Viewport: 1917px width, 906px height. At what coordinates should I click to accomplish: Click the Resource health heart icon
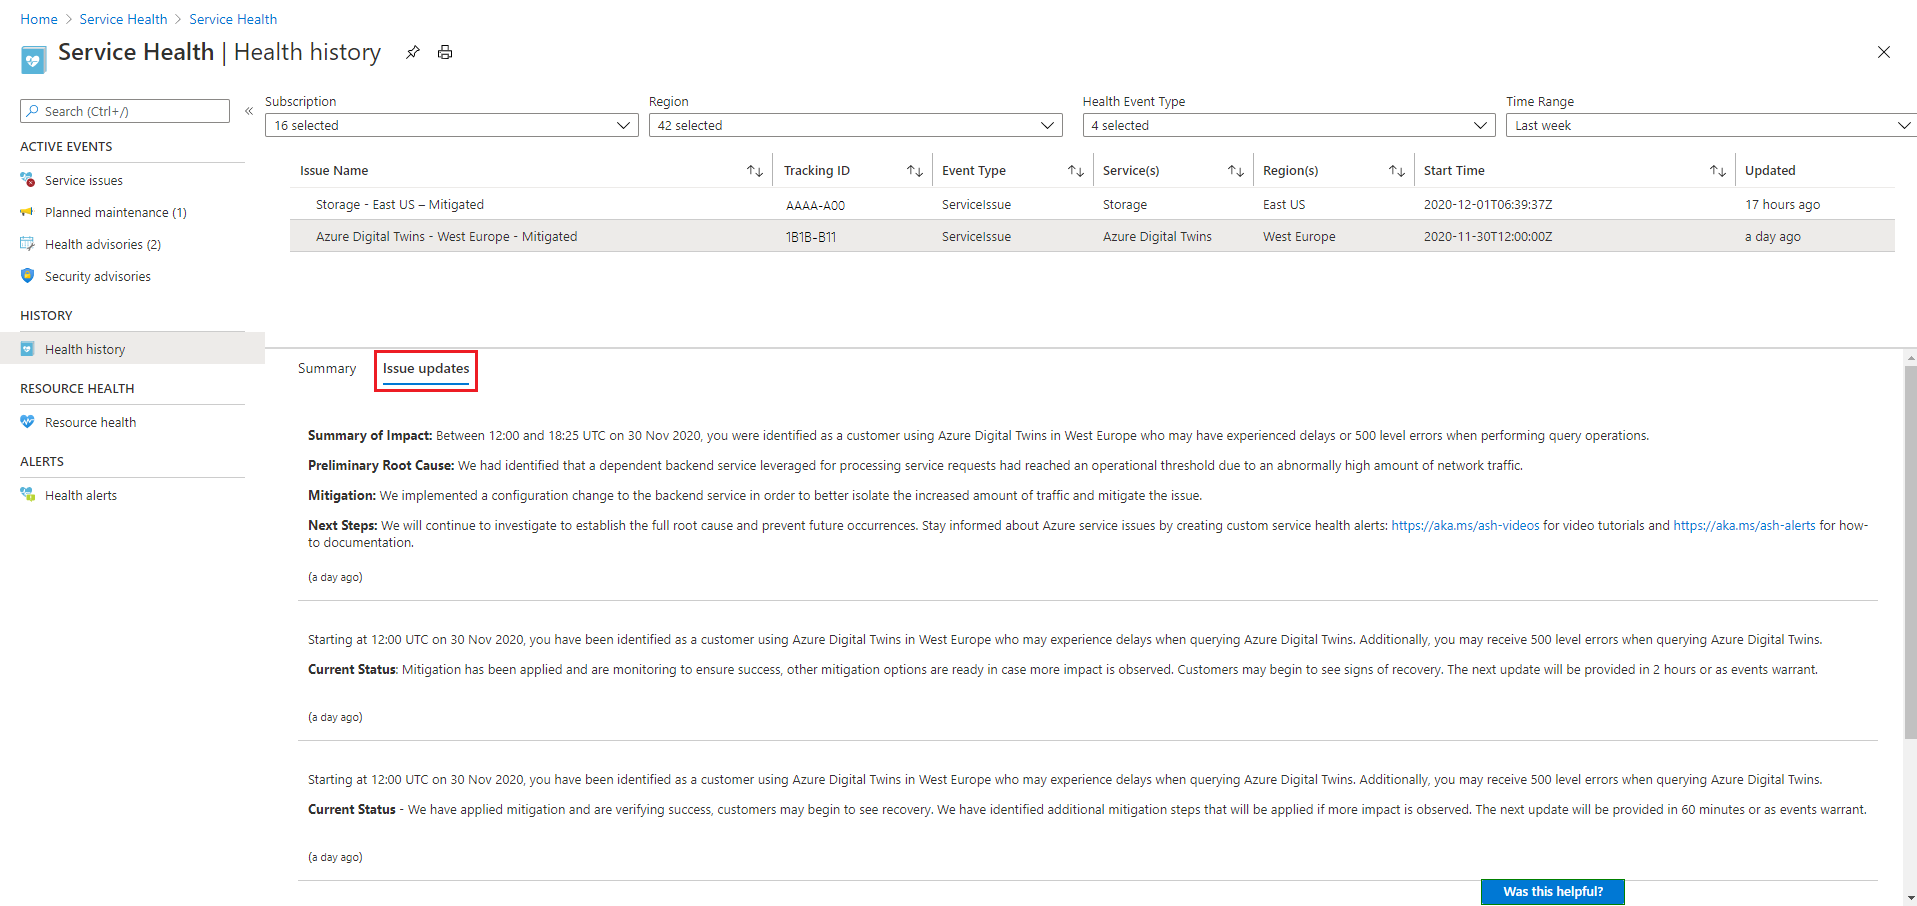28,422
